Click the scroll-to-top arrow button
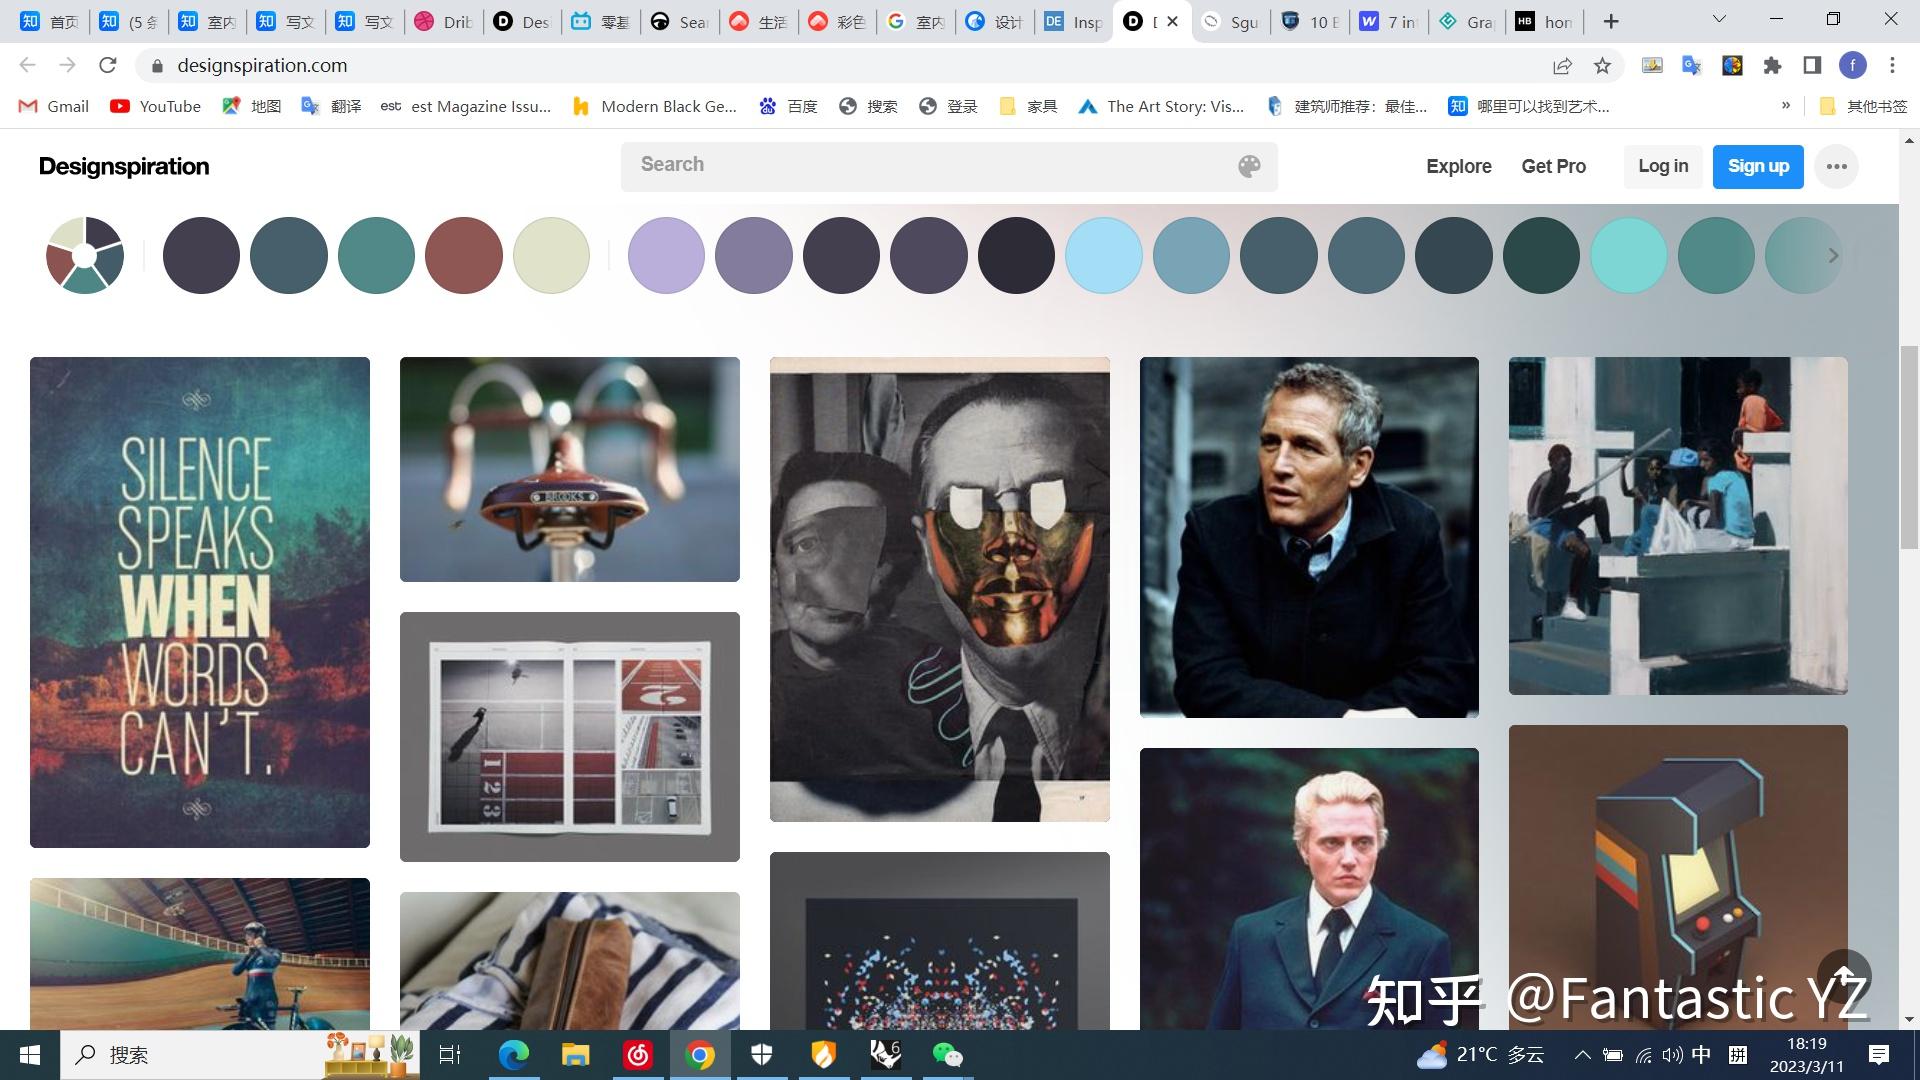 point(1845,976)
